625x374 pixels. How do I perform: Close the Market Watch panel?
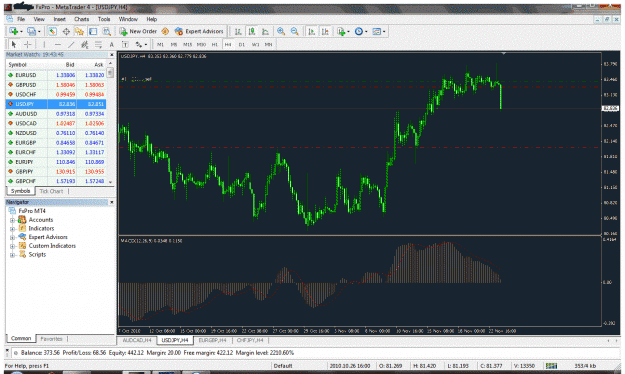tap(112, 55)
